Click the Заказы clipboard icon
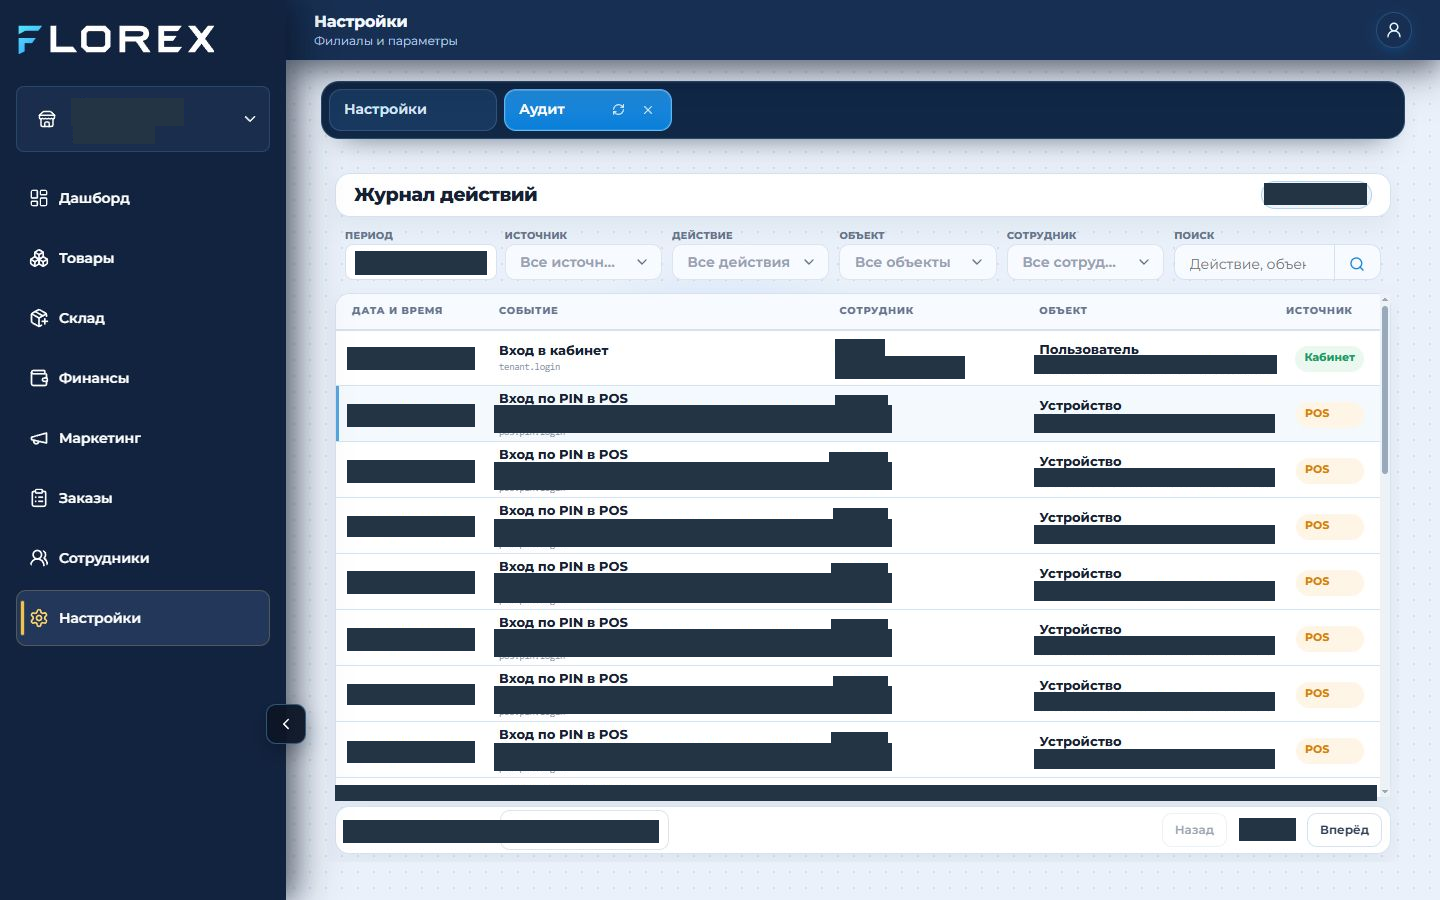 point(39,498)
